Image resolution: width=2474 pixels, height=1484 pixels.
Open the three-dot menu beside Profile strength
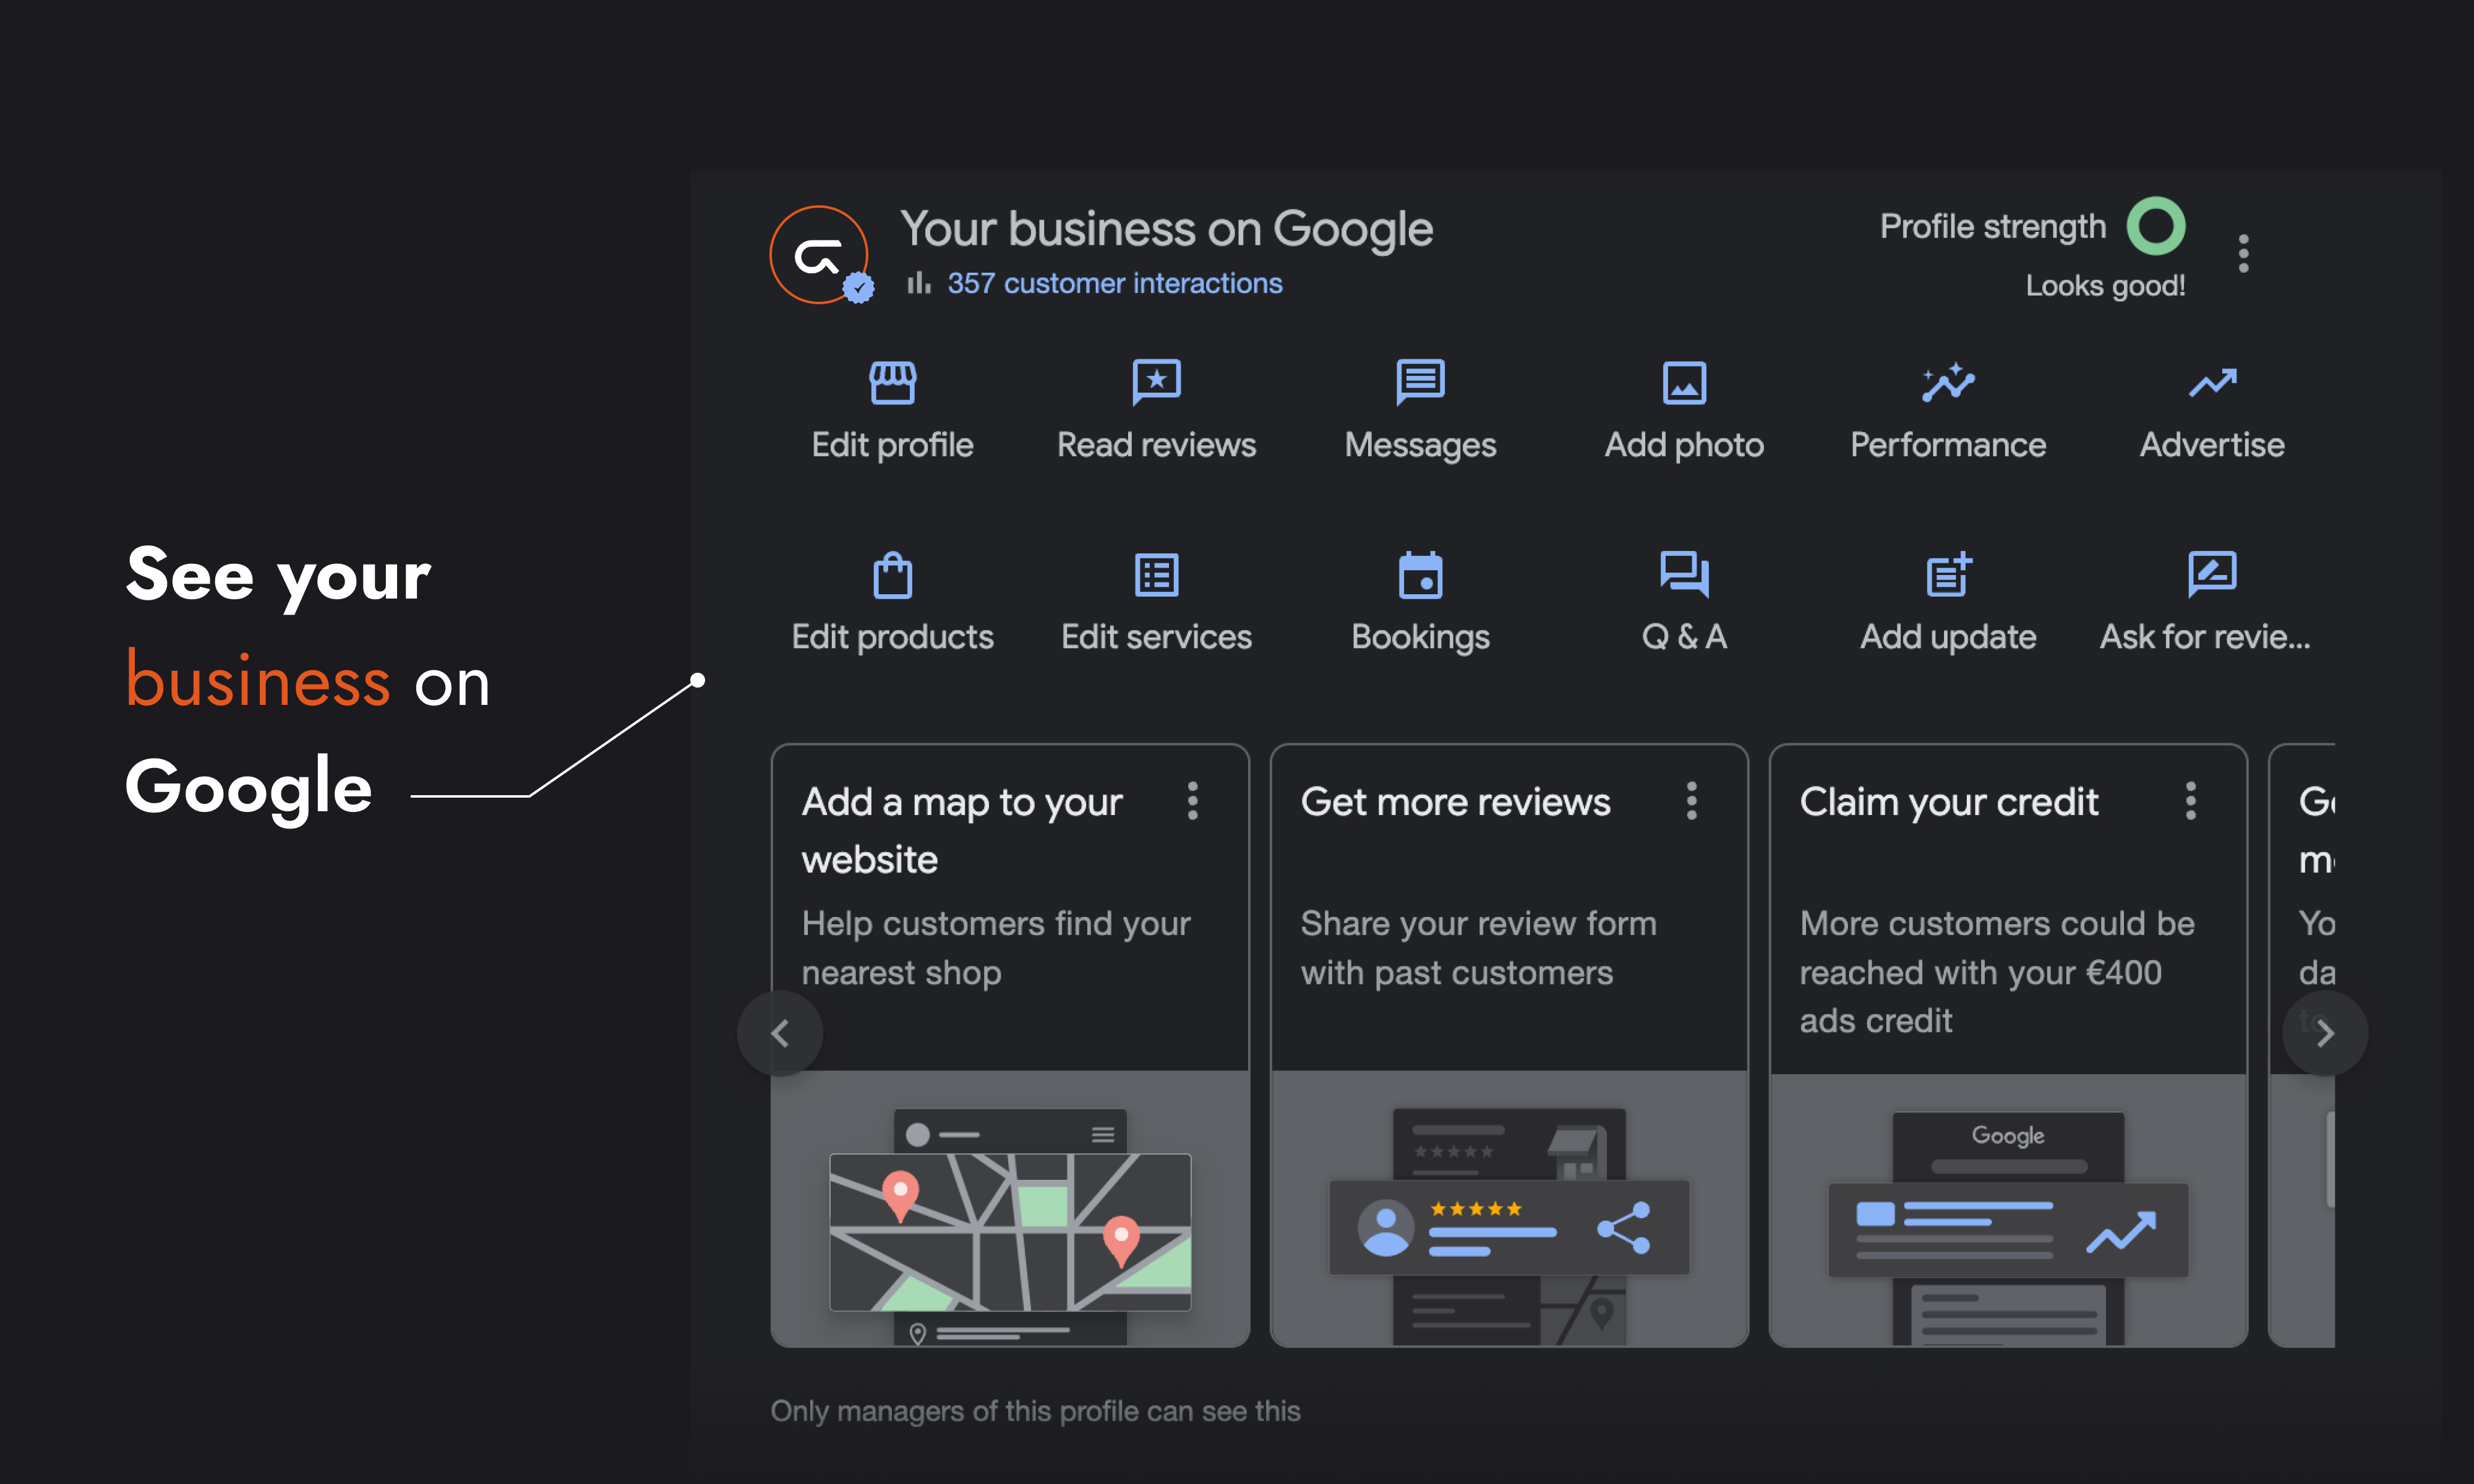click(x=2243, y=254)
